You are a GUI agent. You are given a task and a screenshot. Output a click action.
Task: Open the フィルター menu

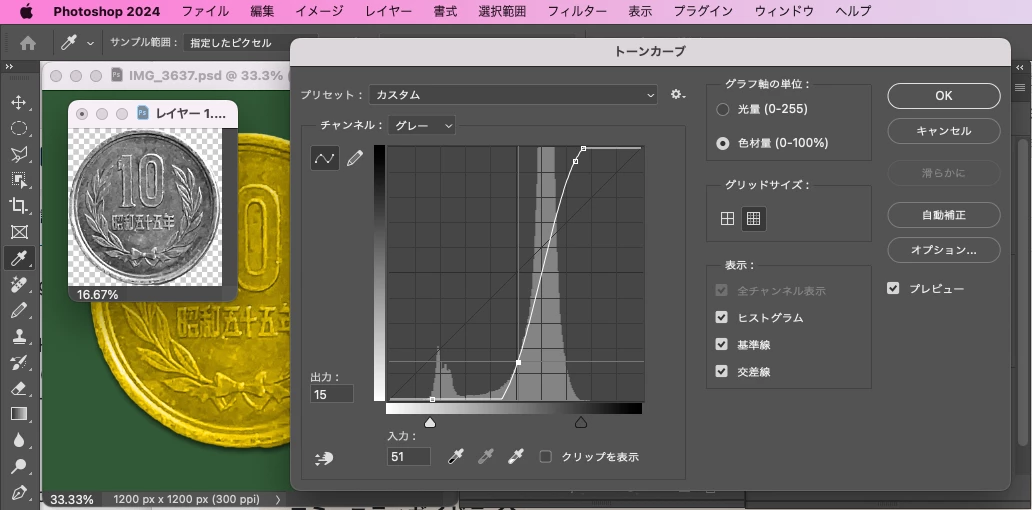577,11
